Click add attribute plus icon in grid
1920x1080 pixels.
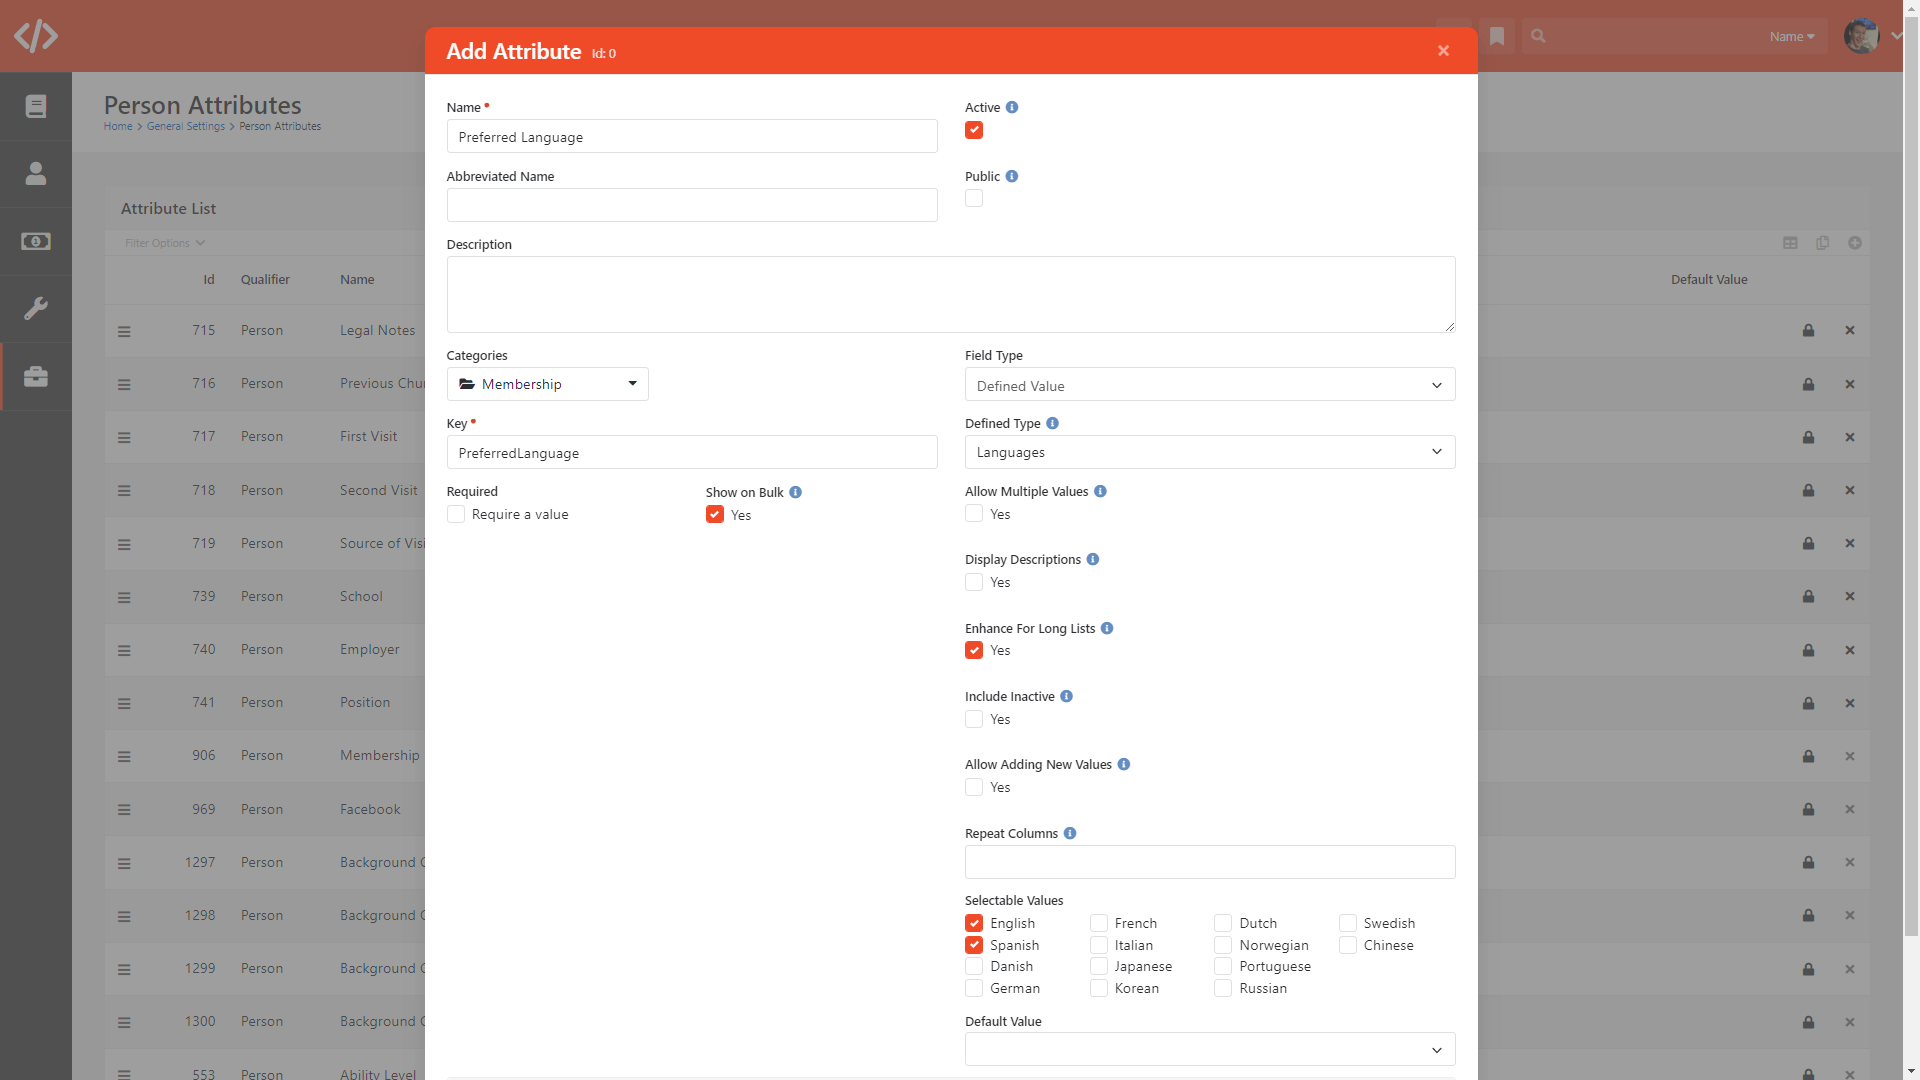[x=1855, y=243]
